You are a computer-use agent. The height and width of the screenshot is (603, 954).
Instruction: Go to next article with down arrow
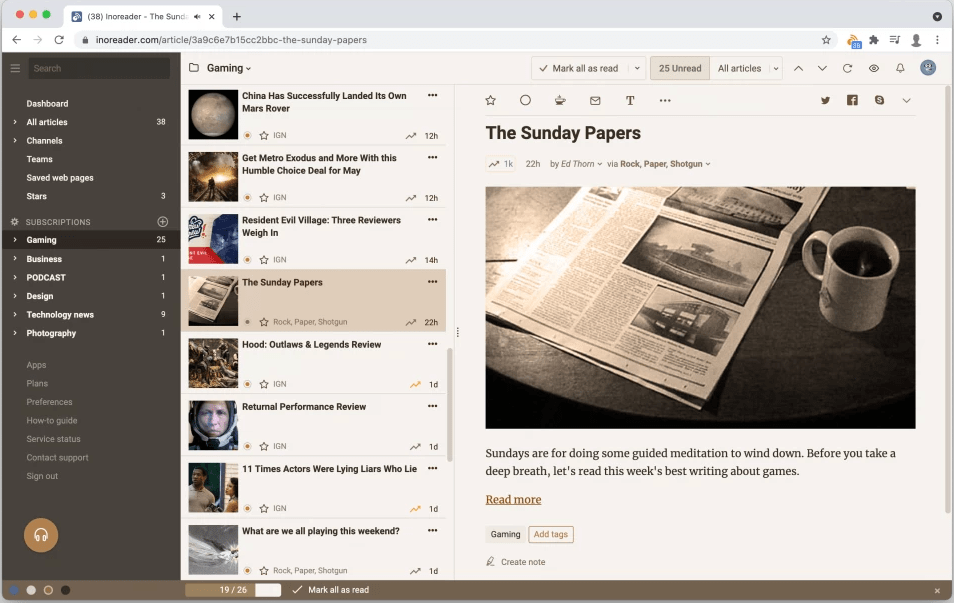(822, 68)
